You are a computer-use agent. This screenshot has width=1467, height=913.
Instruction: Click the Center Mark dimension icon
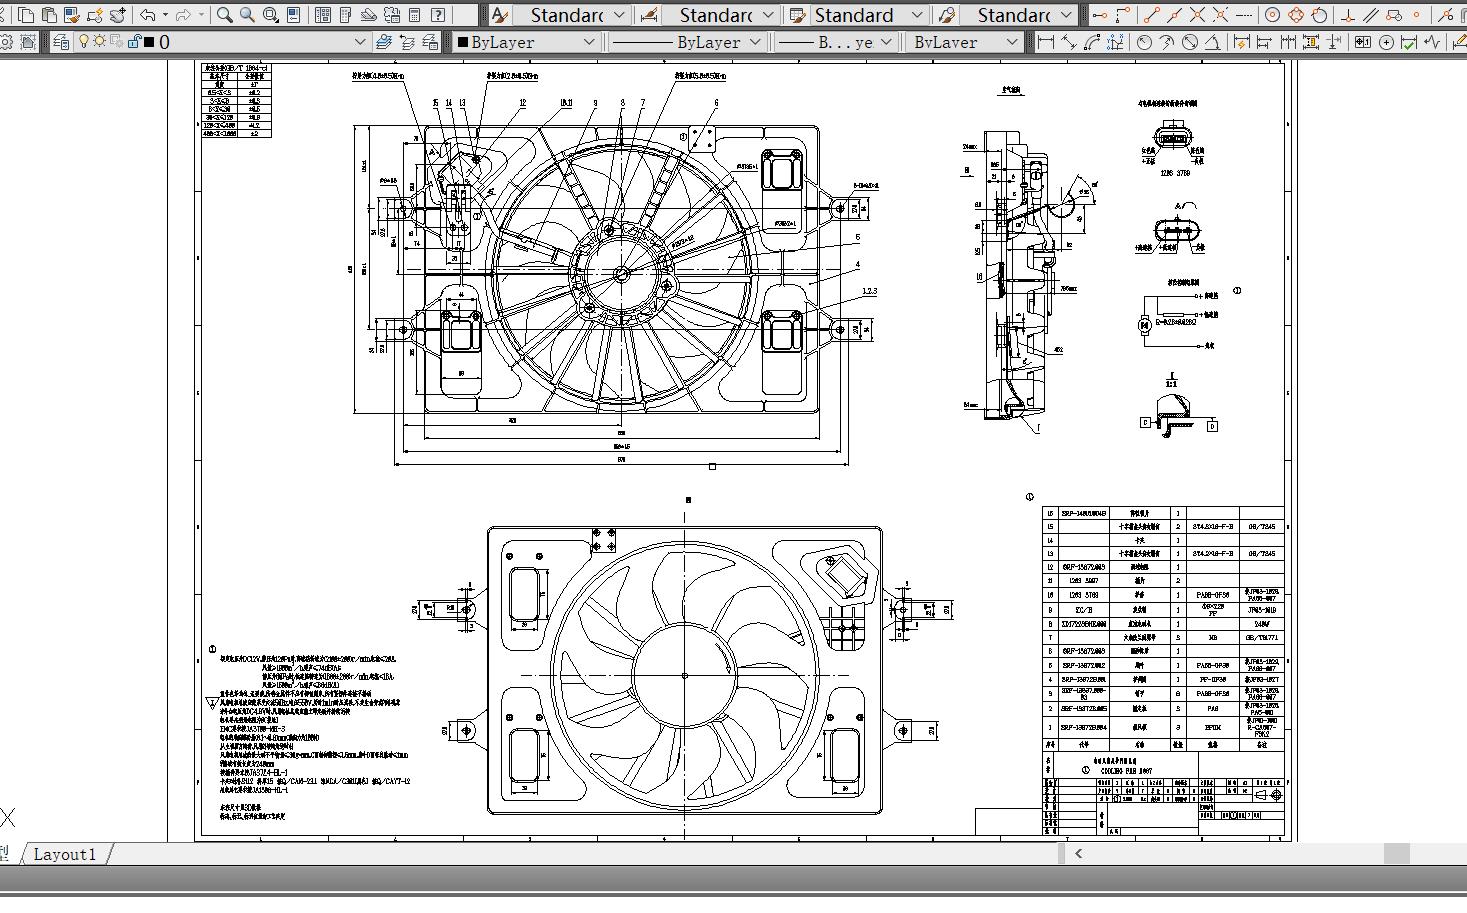pos(1386,42)
